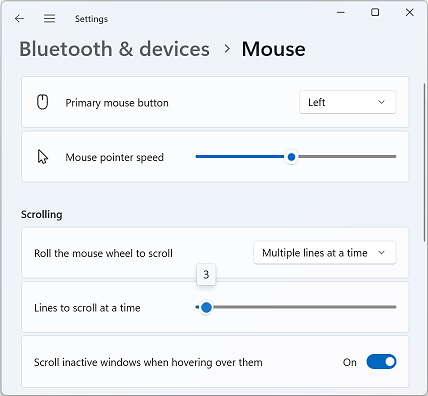Maximize the Settings window
This screenshot has height=396, width=428.
tap(375, 12)
